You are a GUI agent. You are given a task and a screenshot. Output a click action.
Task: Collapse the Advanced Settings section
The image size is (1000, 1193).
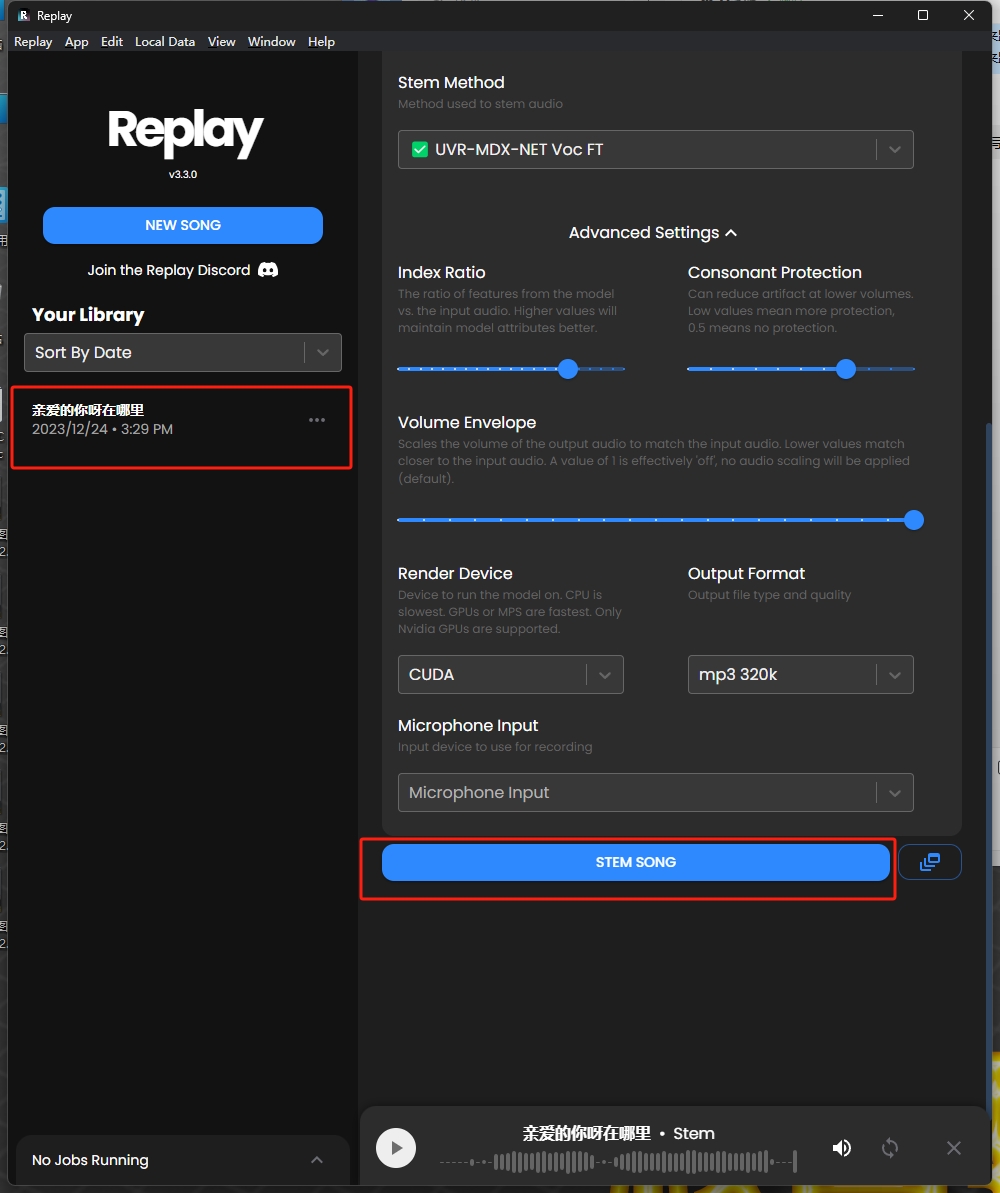(x=652, y=233)
